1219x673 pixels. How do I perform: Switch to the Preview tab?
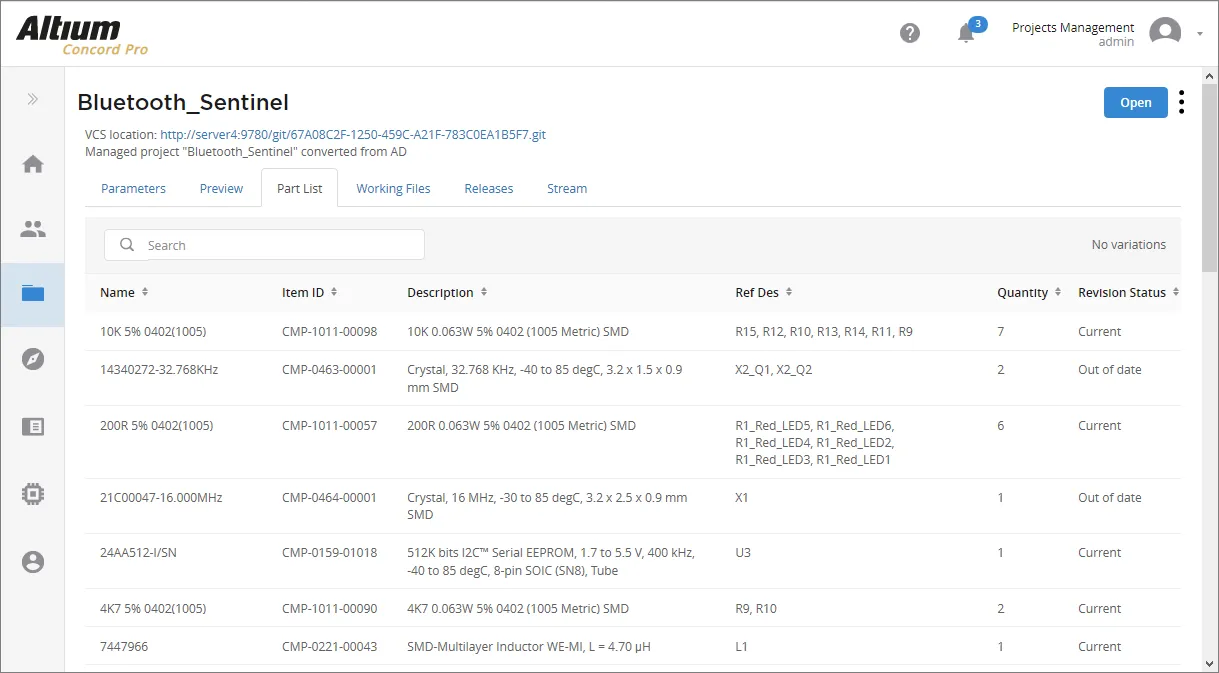(x=221, y=188)
